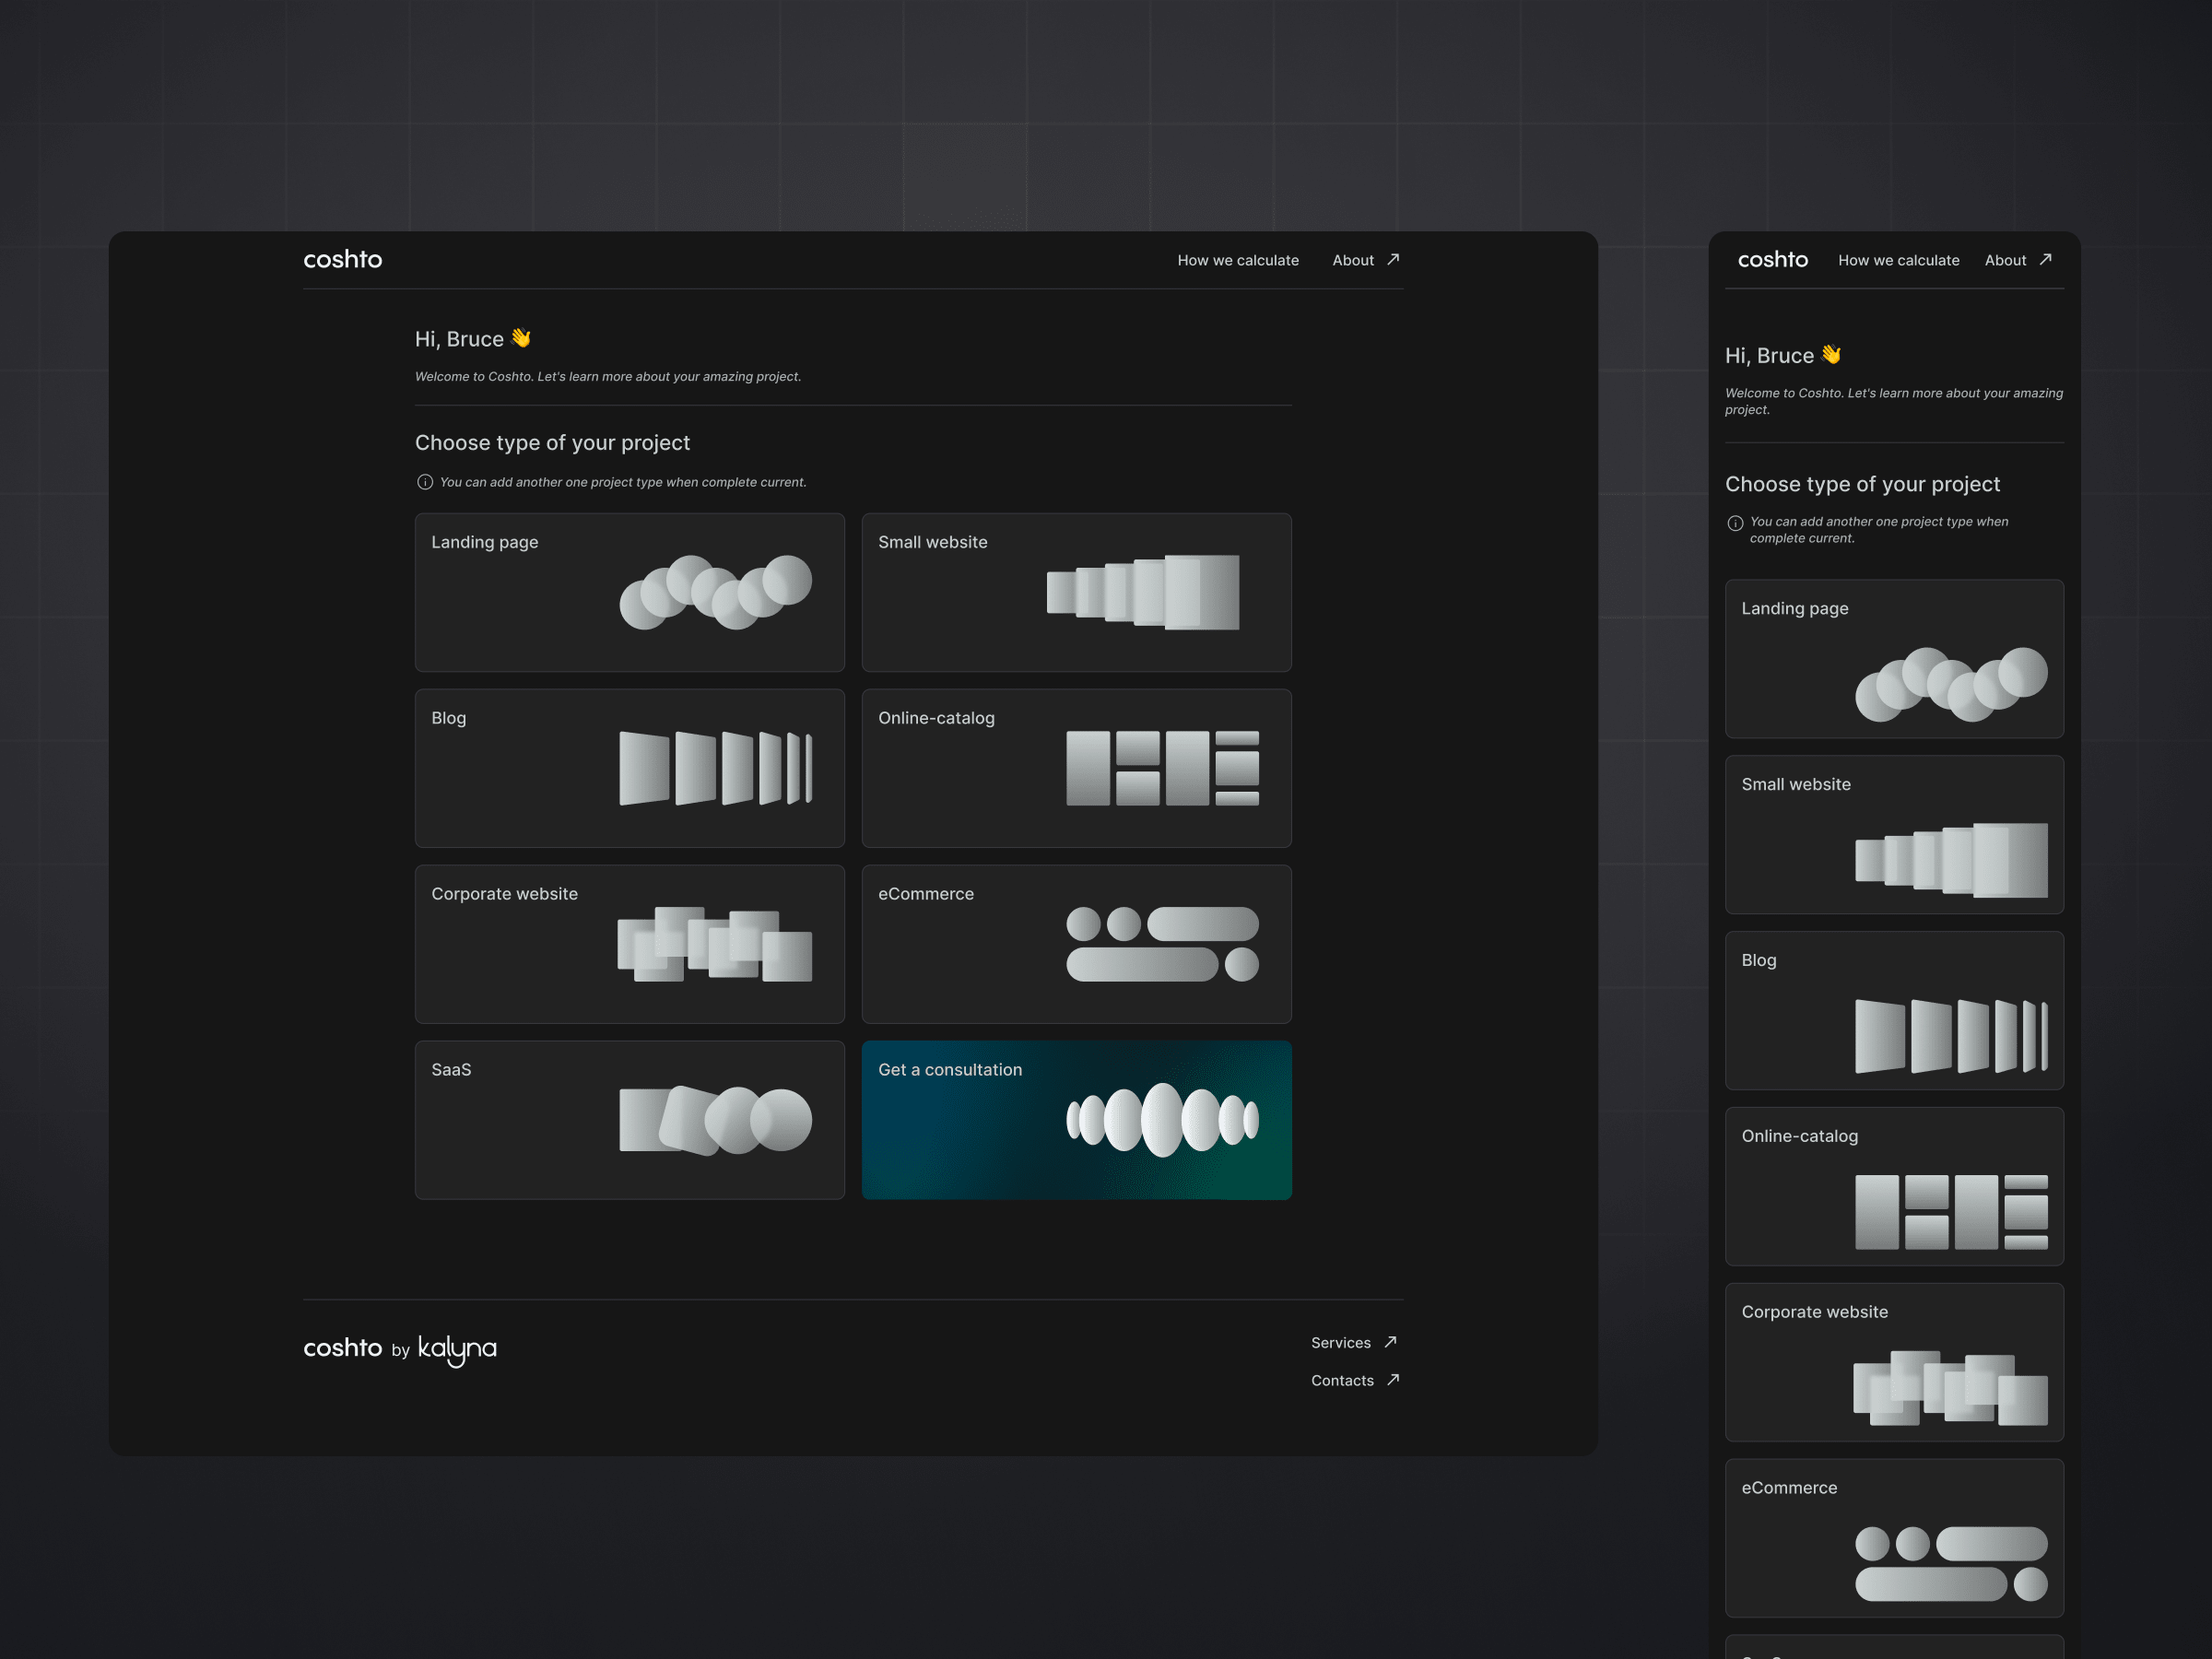The width and height of the screenshot is (2212, 1659).
Task: Click the coshto logo in desktop header
Action: click(342, 260)
